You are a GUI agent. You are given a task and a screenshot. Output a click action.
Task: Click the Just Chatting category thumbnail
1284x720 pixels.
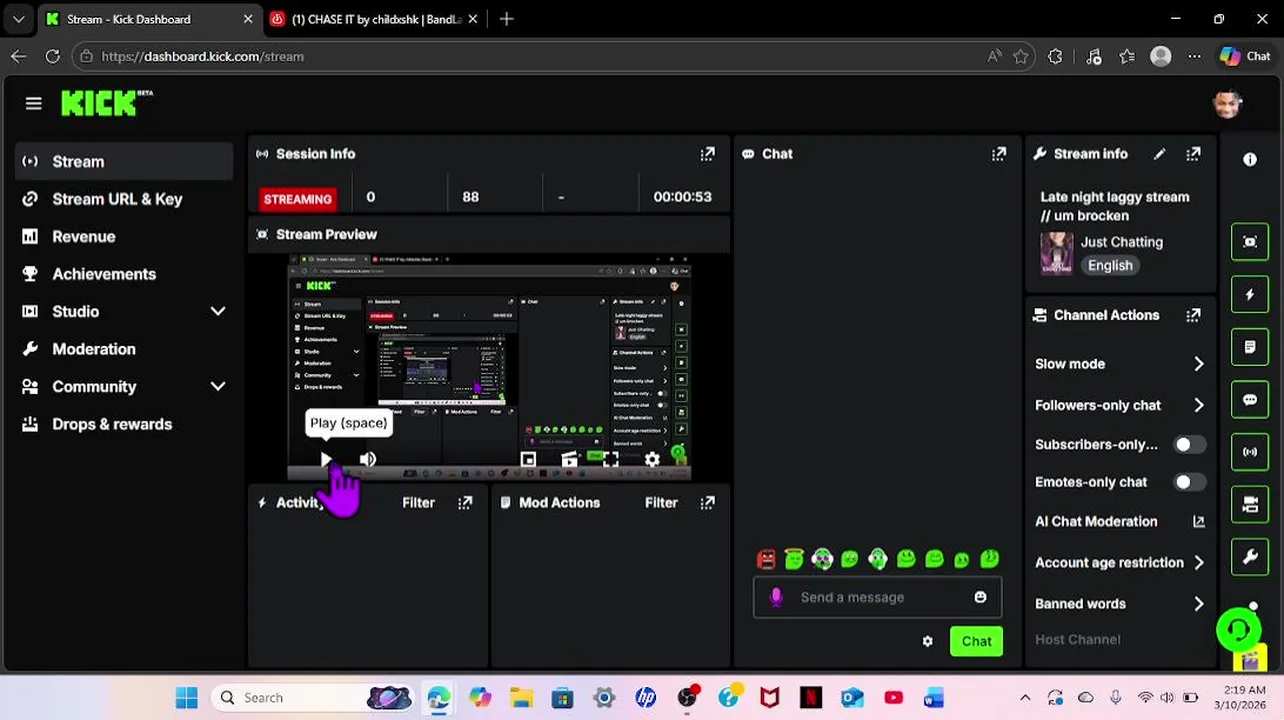(x=1056, y=254)
